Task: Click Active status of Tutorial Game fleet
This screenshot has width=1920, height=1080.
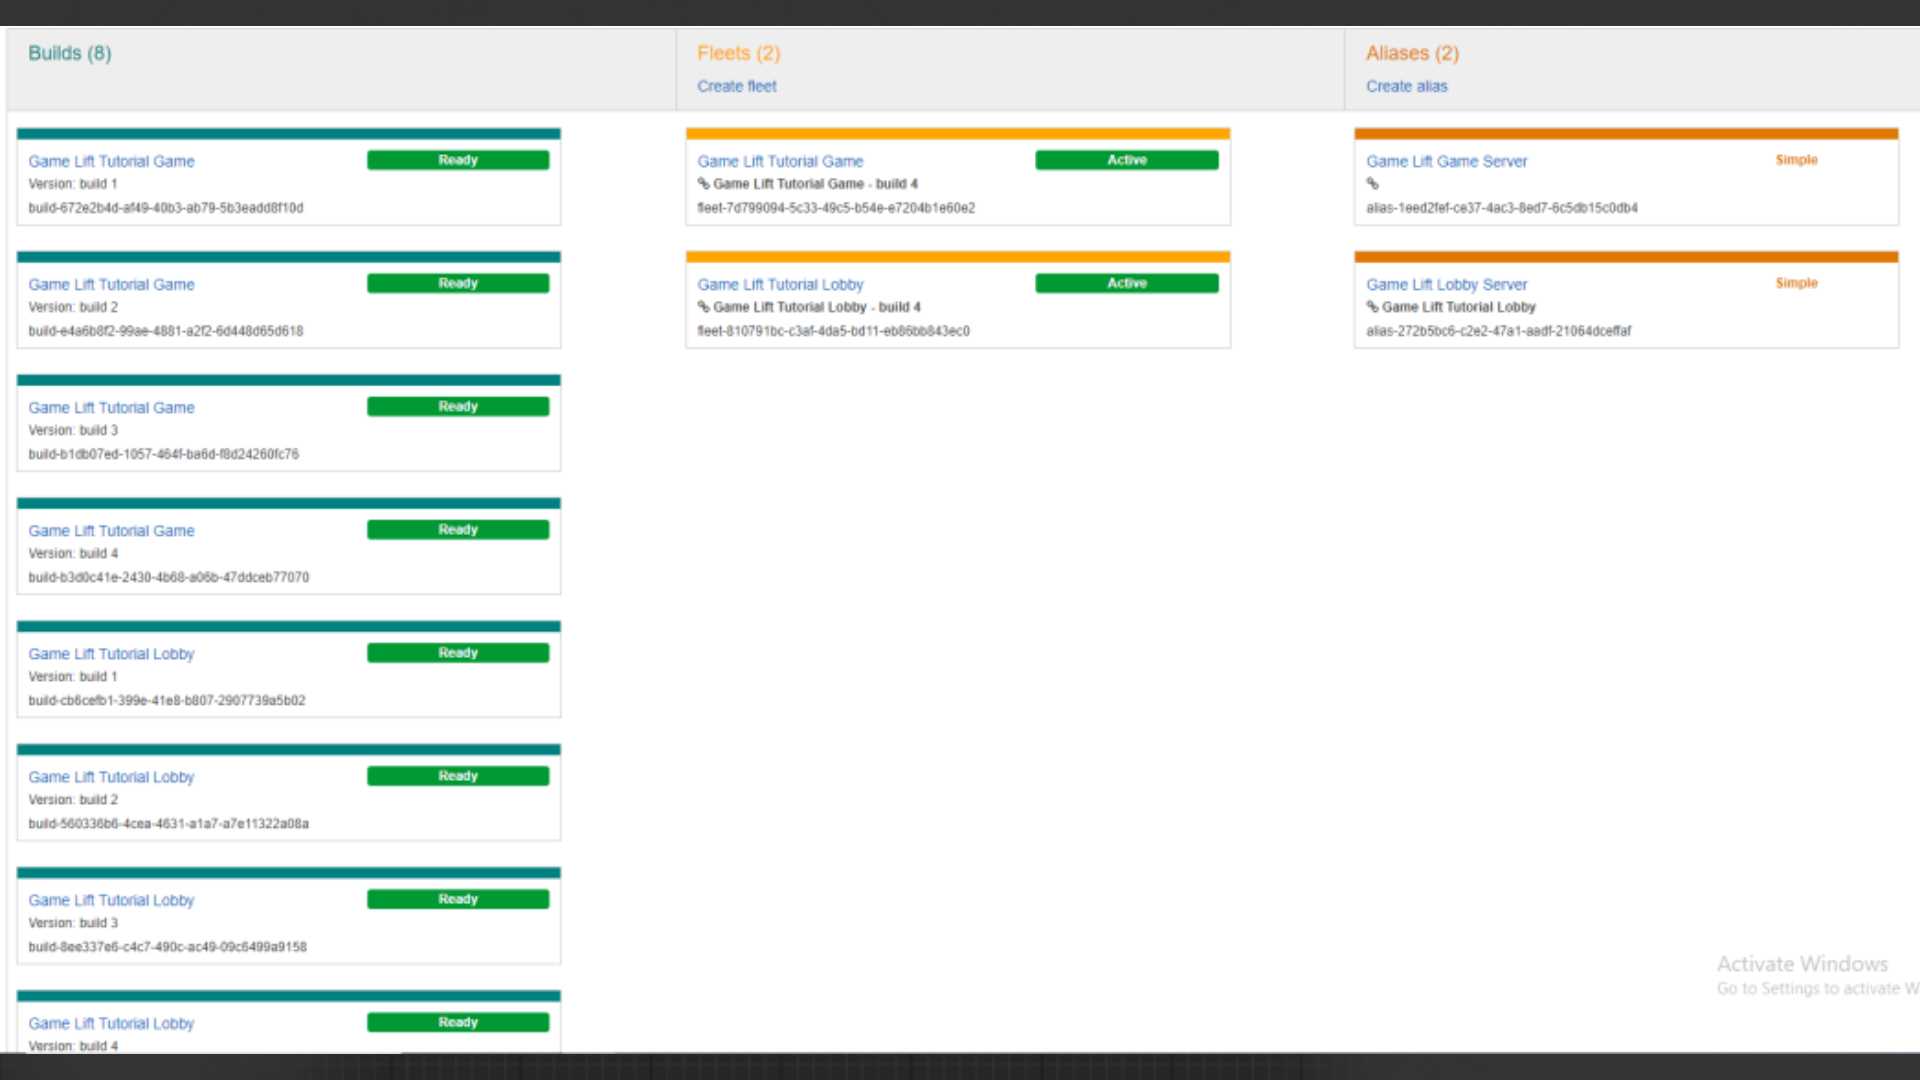Action: coord(1127,160)
